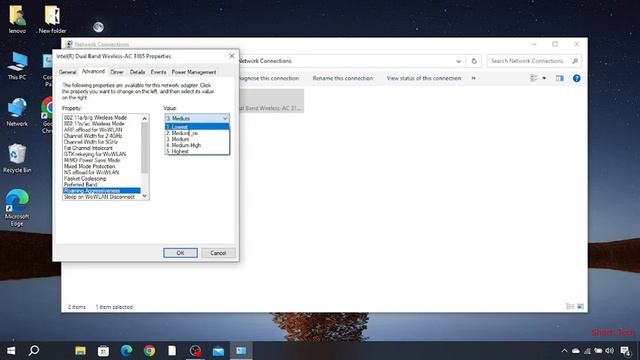640x360 pixels.
Task: Switch to the Power Management tab
Action: (194, 72)
